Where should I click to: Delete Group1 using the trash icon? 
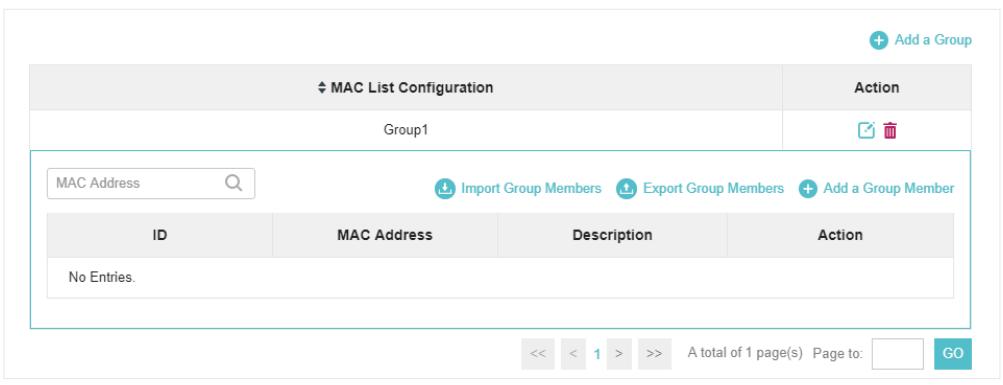pos(890,130)
